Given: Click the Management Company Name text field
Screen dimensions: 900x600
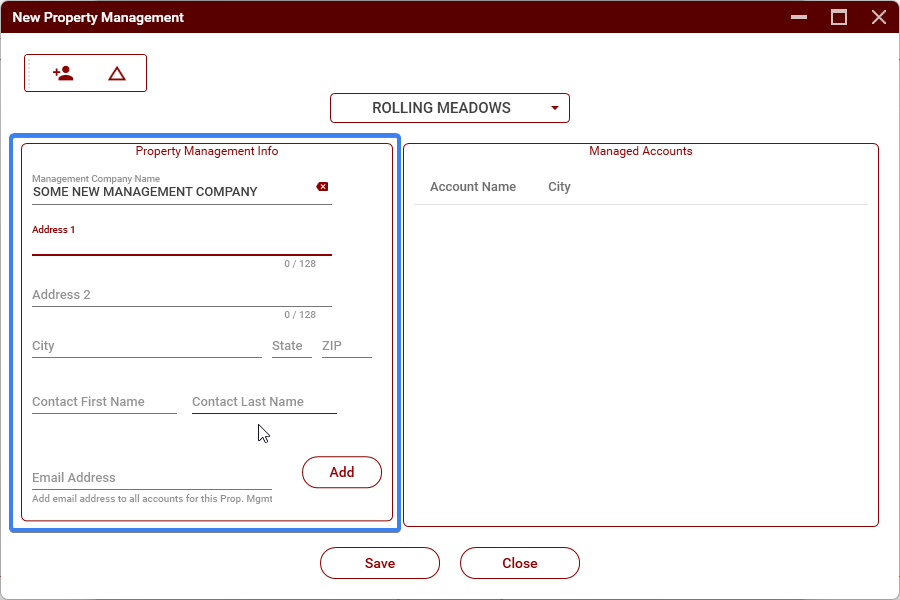Looking at the screenshot, I should click(x=170, y=192).
